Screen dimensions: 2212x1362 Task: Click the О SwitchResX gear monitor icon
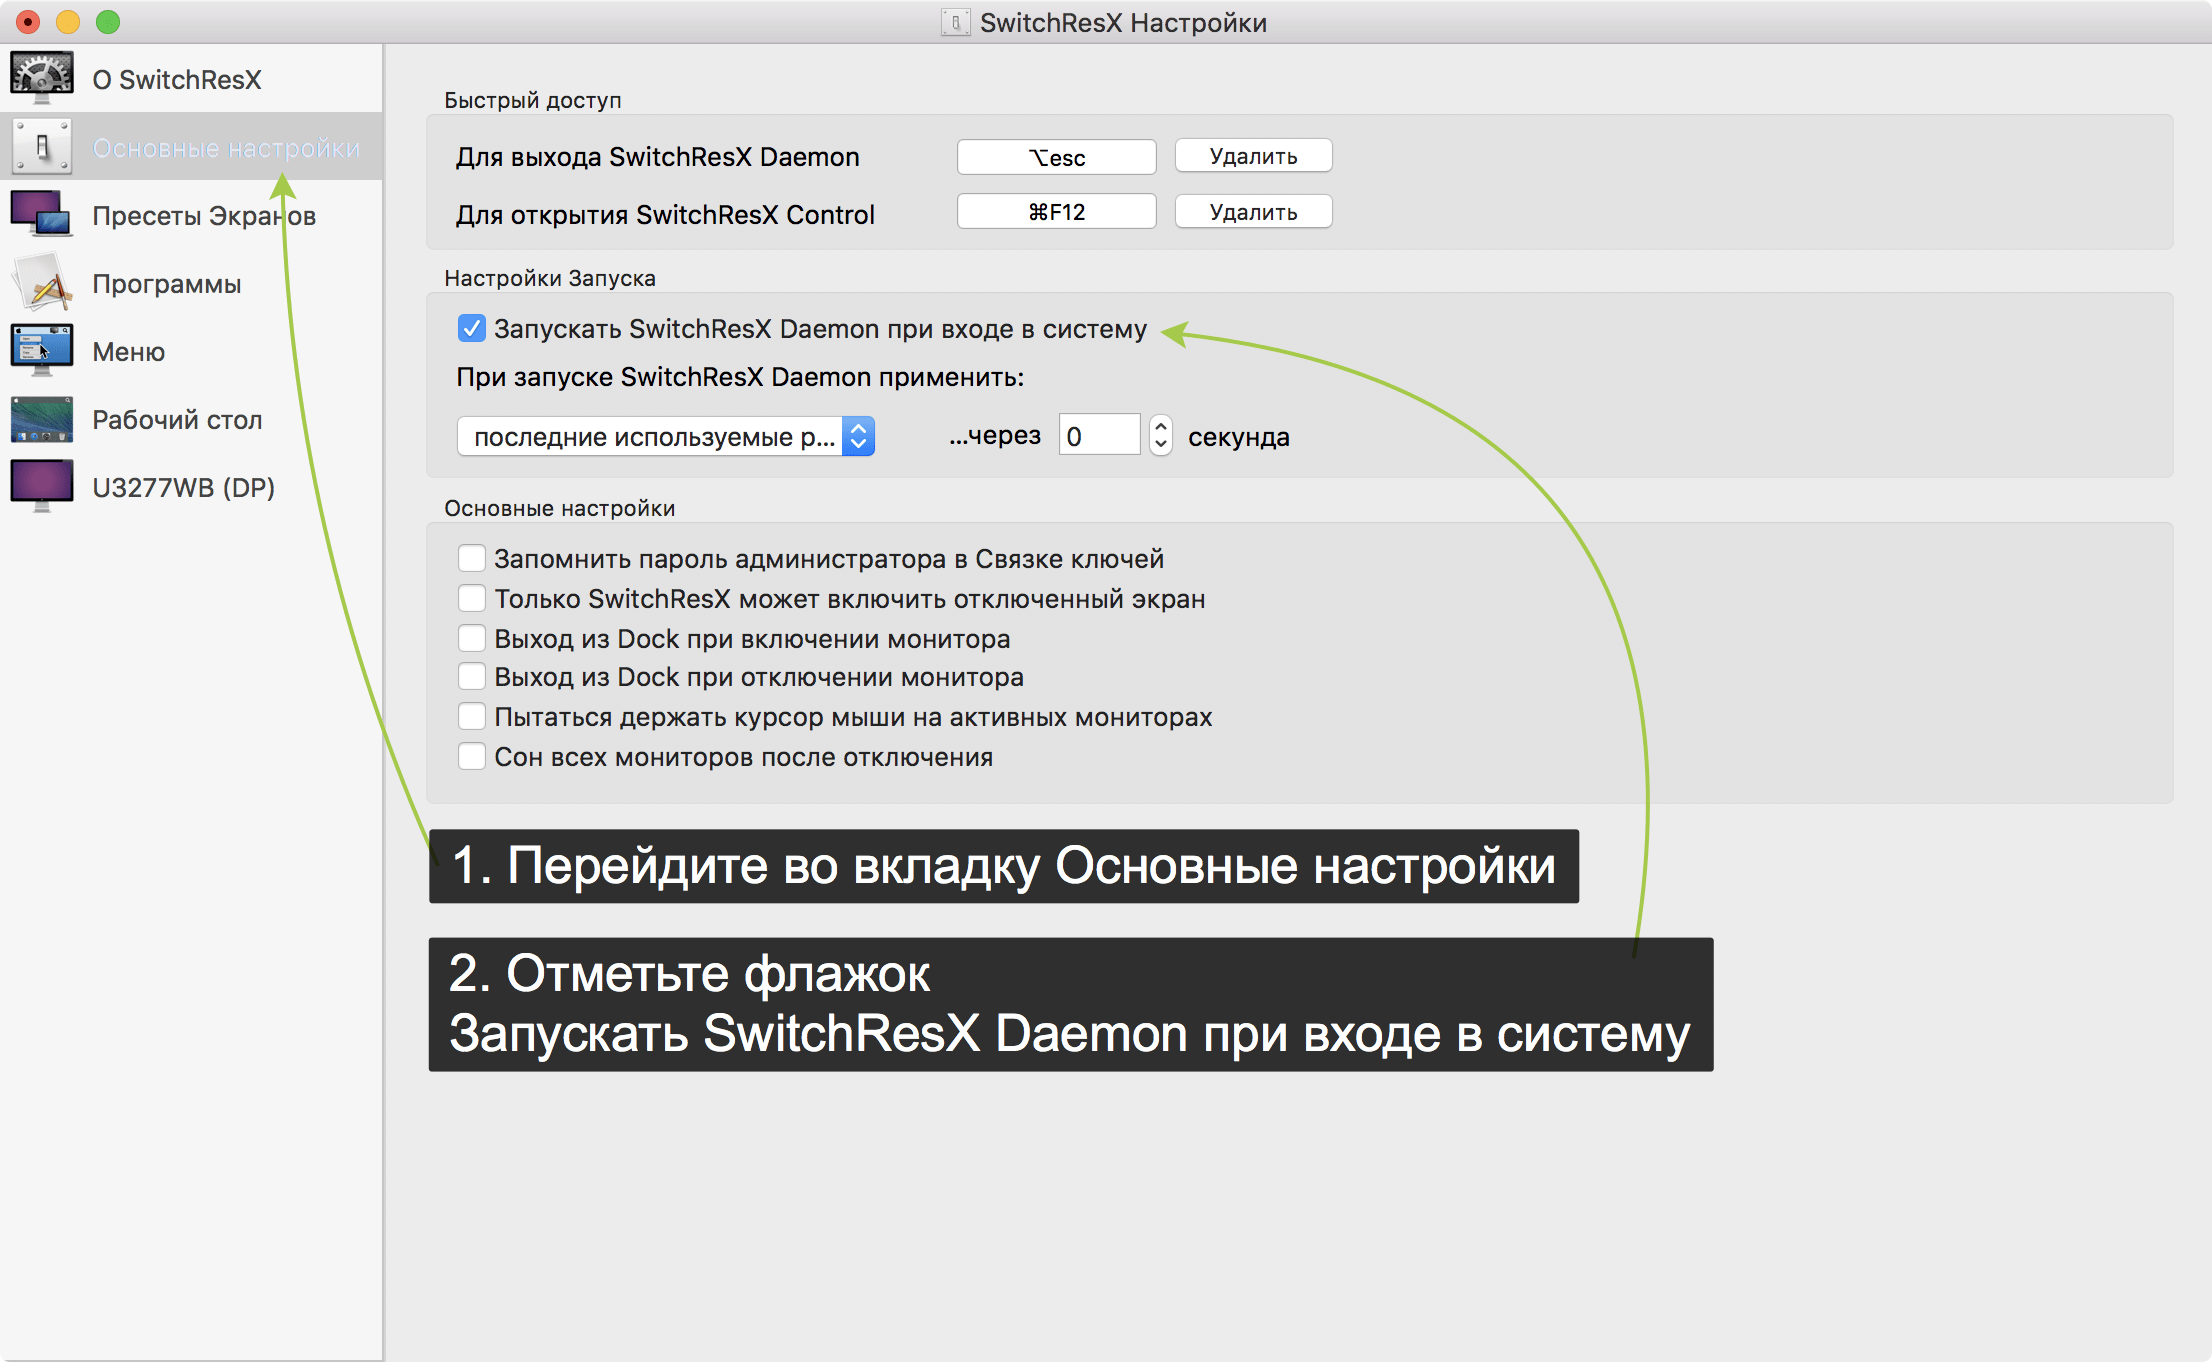(x=41, y=78)
